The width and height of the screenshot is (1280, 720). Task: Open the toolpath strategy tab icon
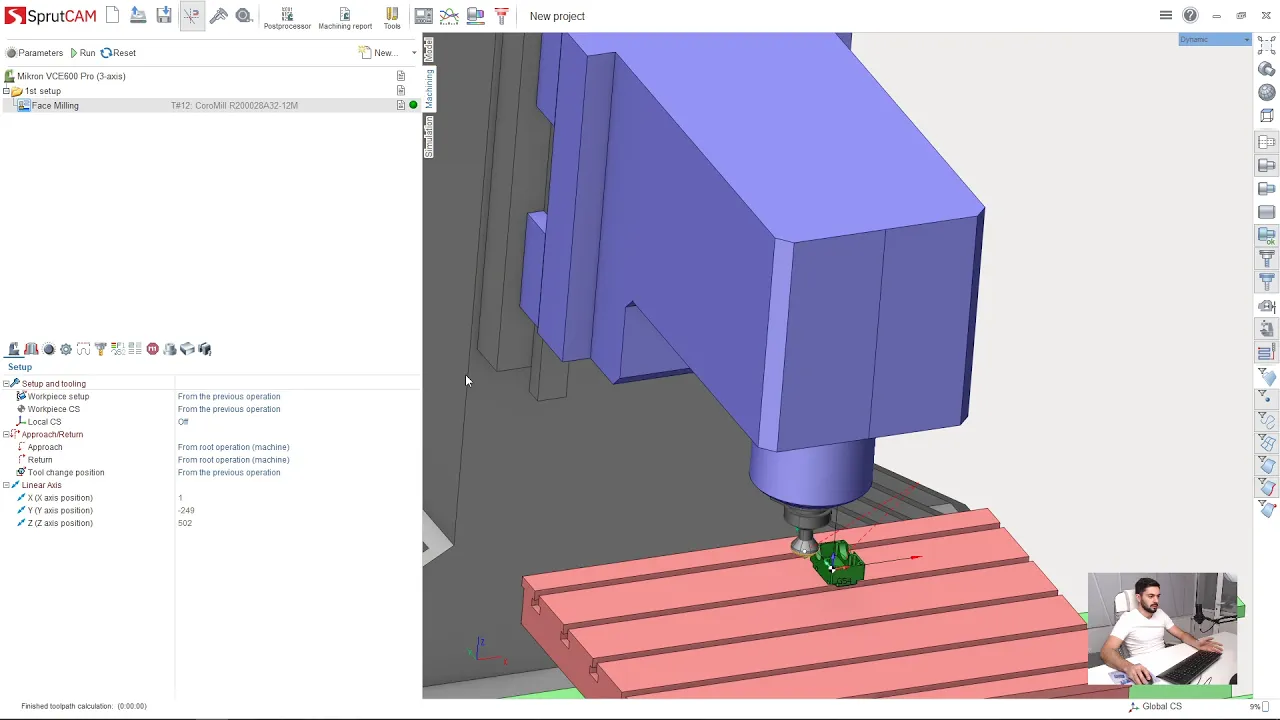[83, 349]
